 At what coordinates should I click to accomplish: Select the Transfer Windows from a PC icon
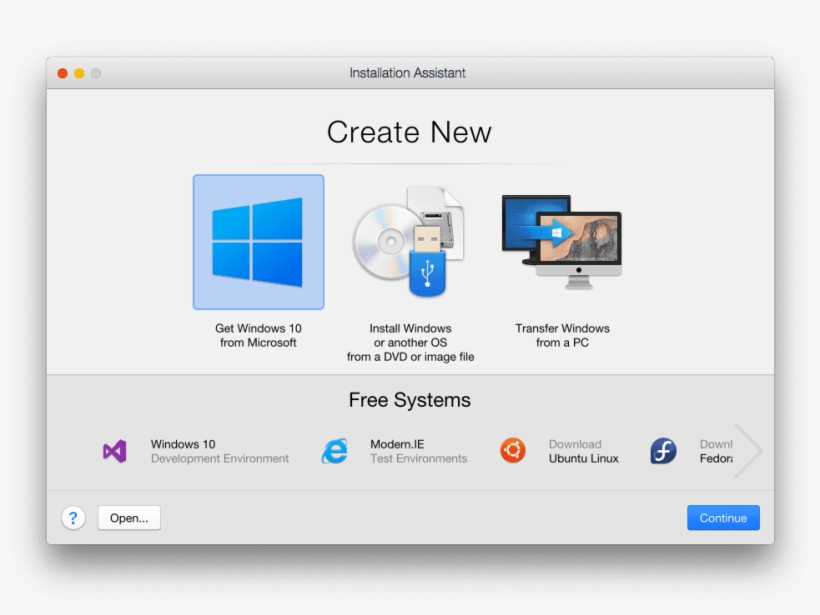(562, 242)
